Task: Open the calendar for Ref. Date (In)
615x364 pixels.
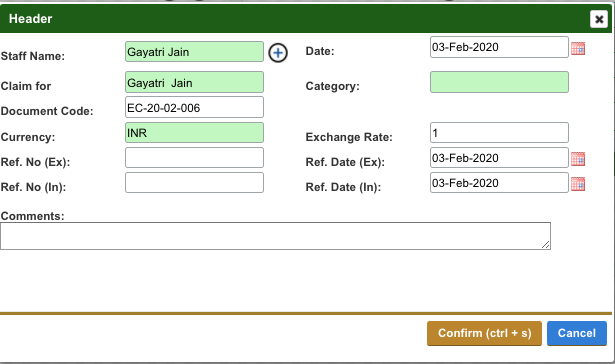Action: click(x=578, y=184)
